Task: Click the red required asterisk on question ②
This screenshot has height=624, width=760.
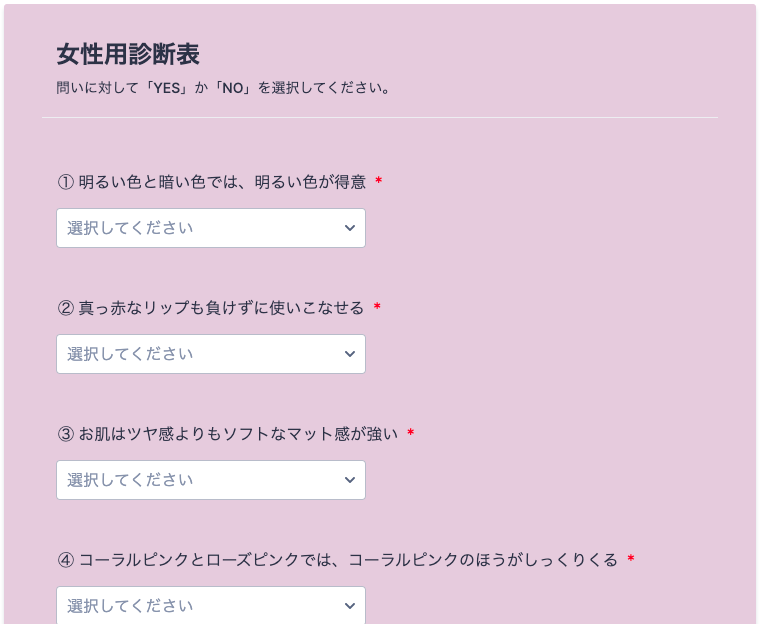Action: click(x=377, y=307)
